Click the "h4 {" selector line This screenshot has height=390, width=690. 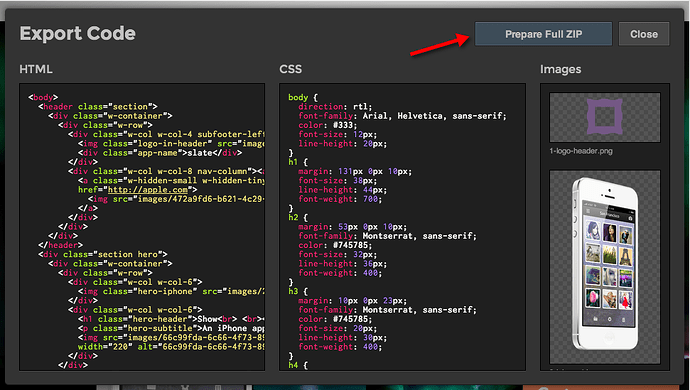tap(298, 365)
